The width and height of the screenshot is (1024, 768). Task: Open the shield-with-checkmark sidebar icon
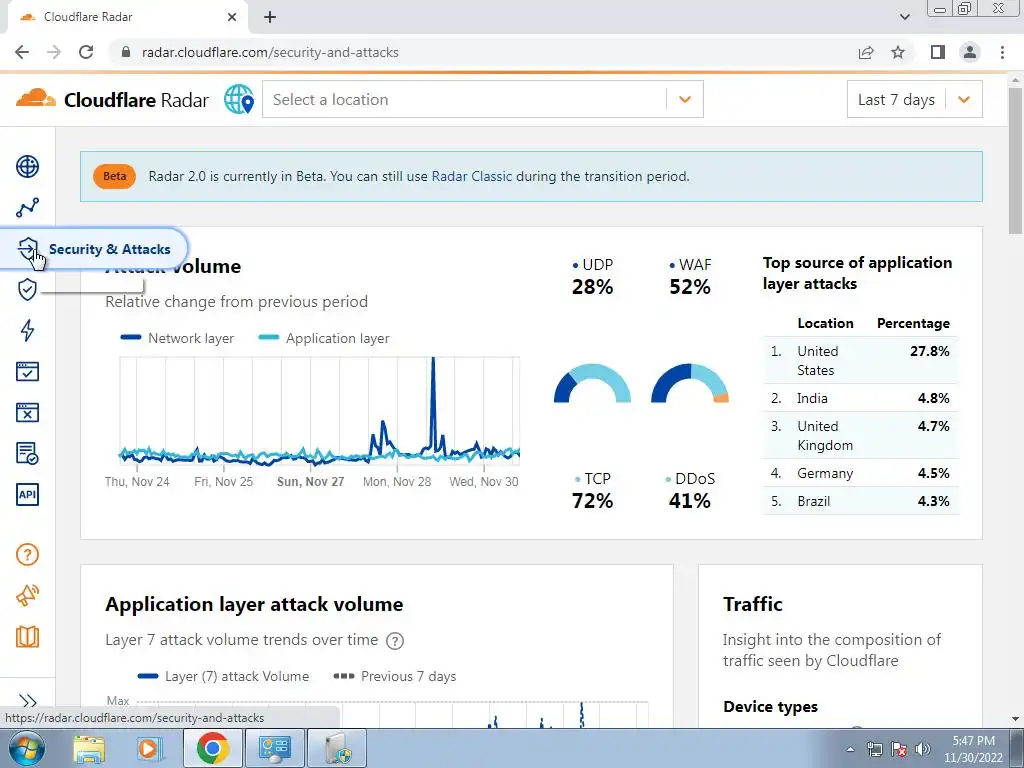click(27, 289)
